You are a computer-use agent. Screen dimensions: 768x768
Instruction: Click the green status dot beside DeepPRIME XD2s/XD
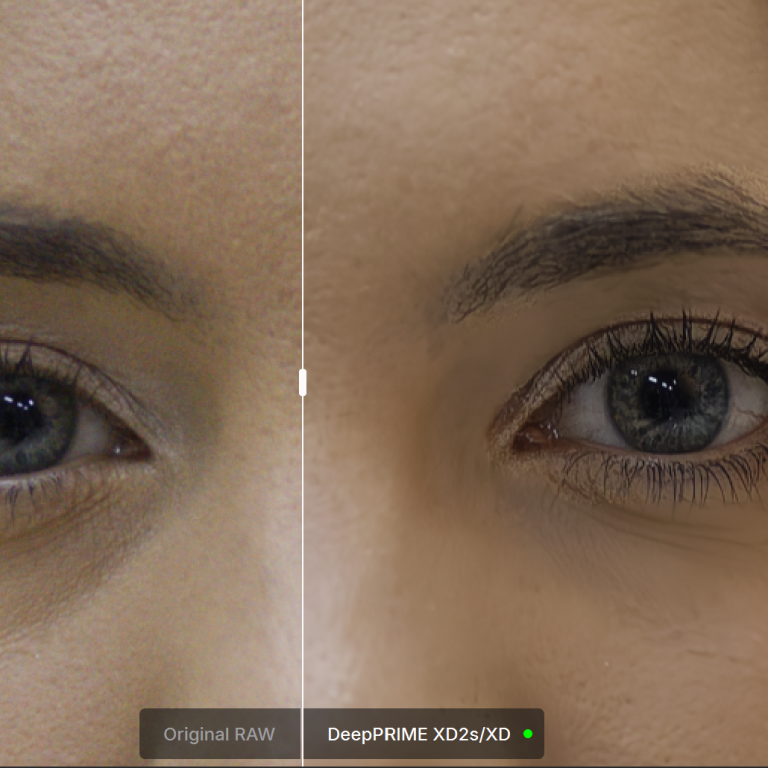point(528,734)
